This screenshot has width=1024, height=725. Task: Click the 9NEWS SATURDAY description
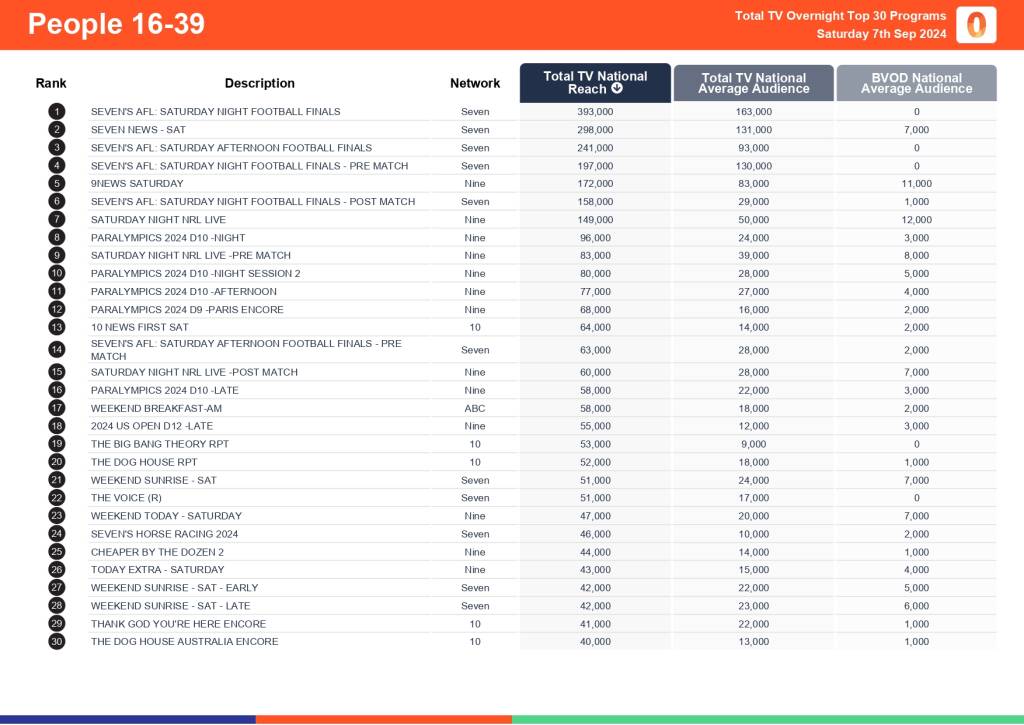[x=137, y=184]
